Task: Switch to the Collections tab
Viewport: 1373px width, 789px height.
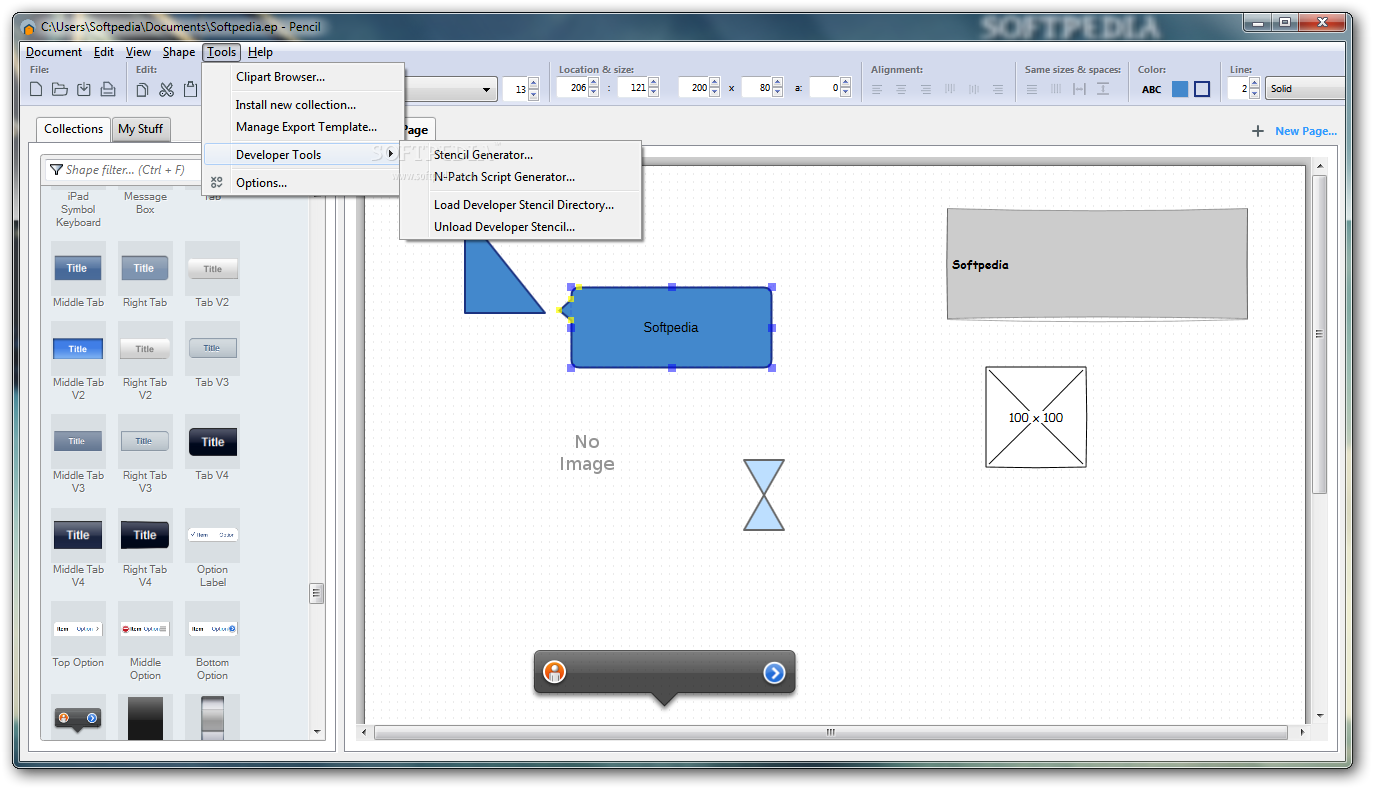Action: (x=73, y=129)
